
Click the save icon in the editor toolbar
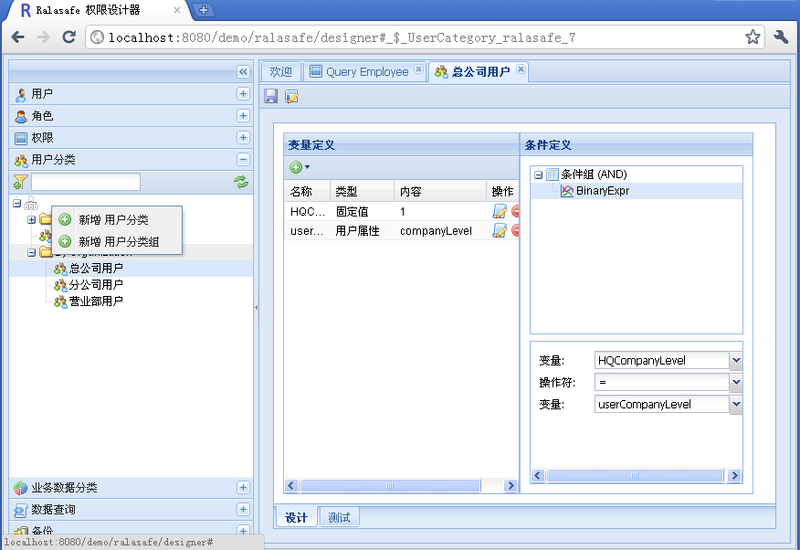coord(271,96)
